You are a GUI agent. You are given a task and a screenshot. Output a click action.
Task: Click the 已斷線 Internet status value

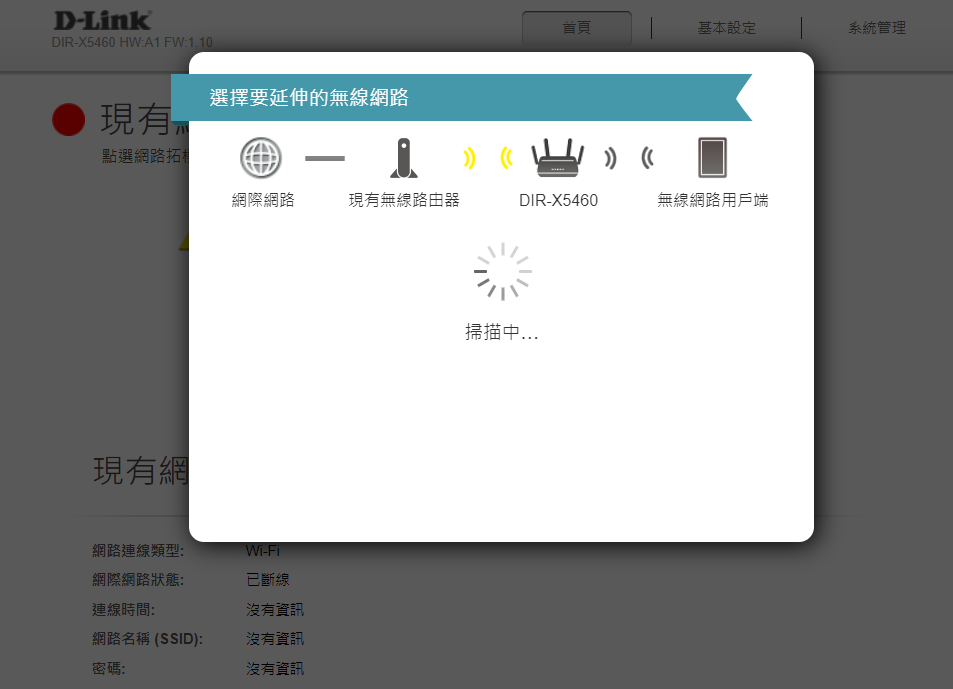tap(268, 580)
